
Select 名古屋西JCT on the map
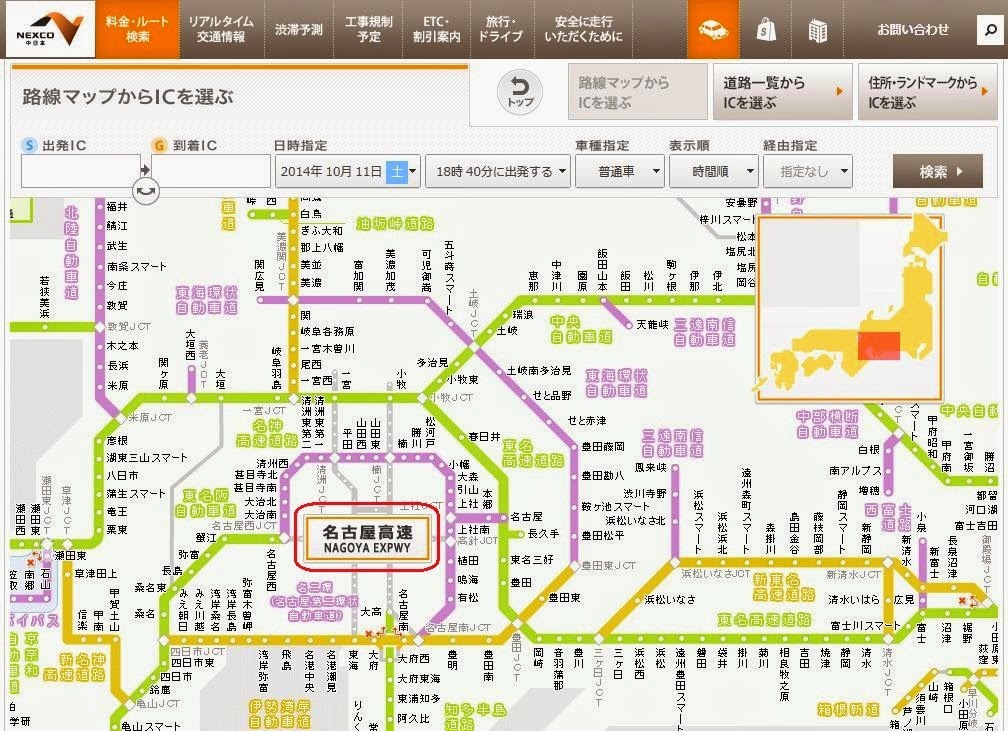(244, 525)
